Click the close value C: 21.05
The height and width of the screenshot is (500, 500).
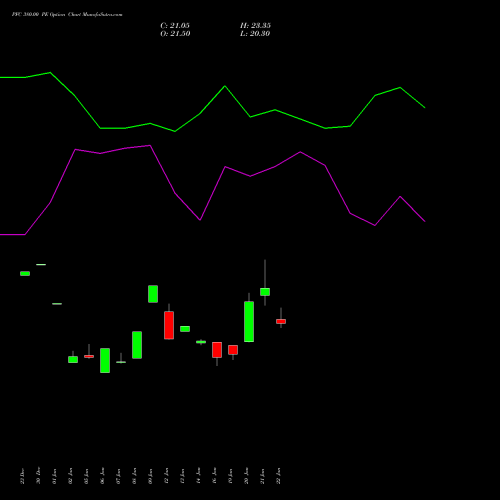pyautogui.click(x=175, y=26)
